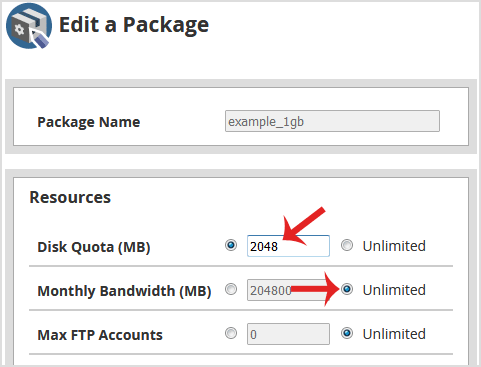The width and height of the screenshot is (481, 367).
Task: Click the Package Name field
Action: (332, 121)
